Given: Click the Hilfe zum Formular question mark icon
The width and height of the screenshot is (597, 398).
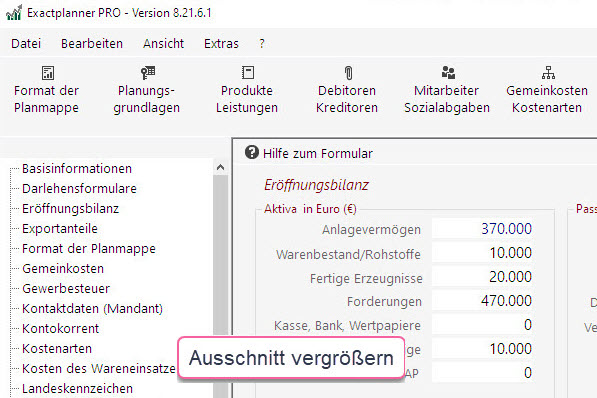Looking at the screenshot, I should click(252, 152).
